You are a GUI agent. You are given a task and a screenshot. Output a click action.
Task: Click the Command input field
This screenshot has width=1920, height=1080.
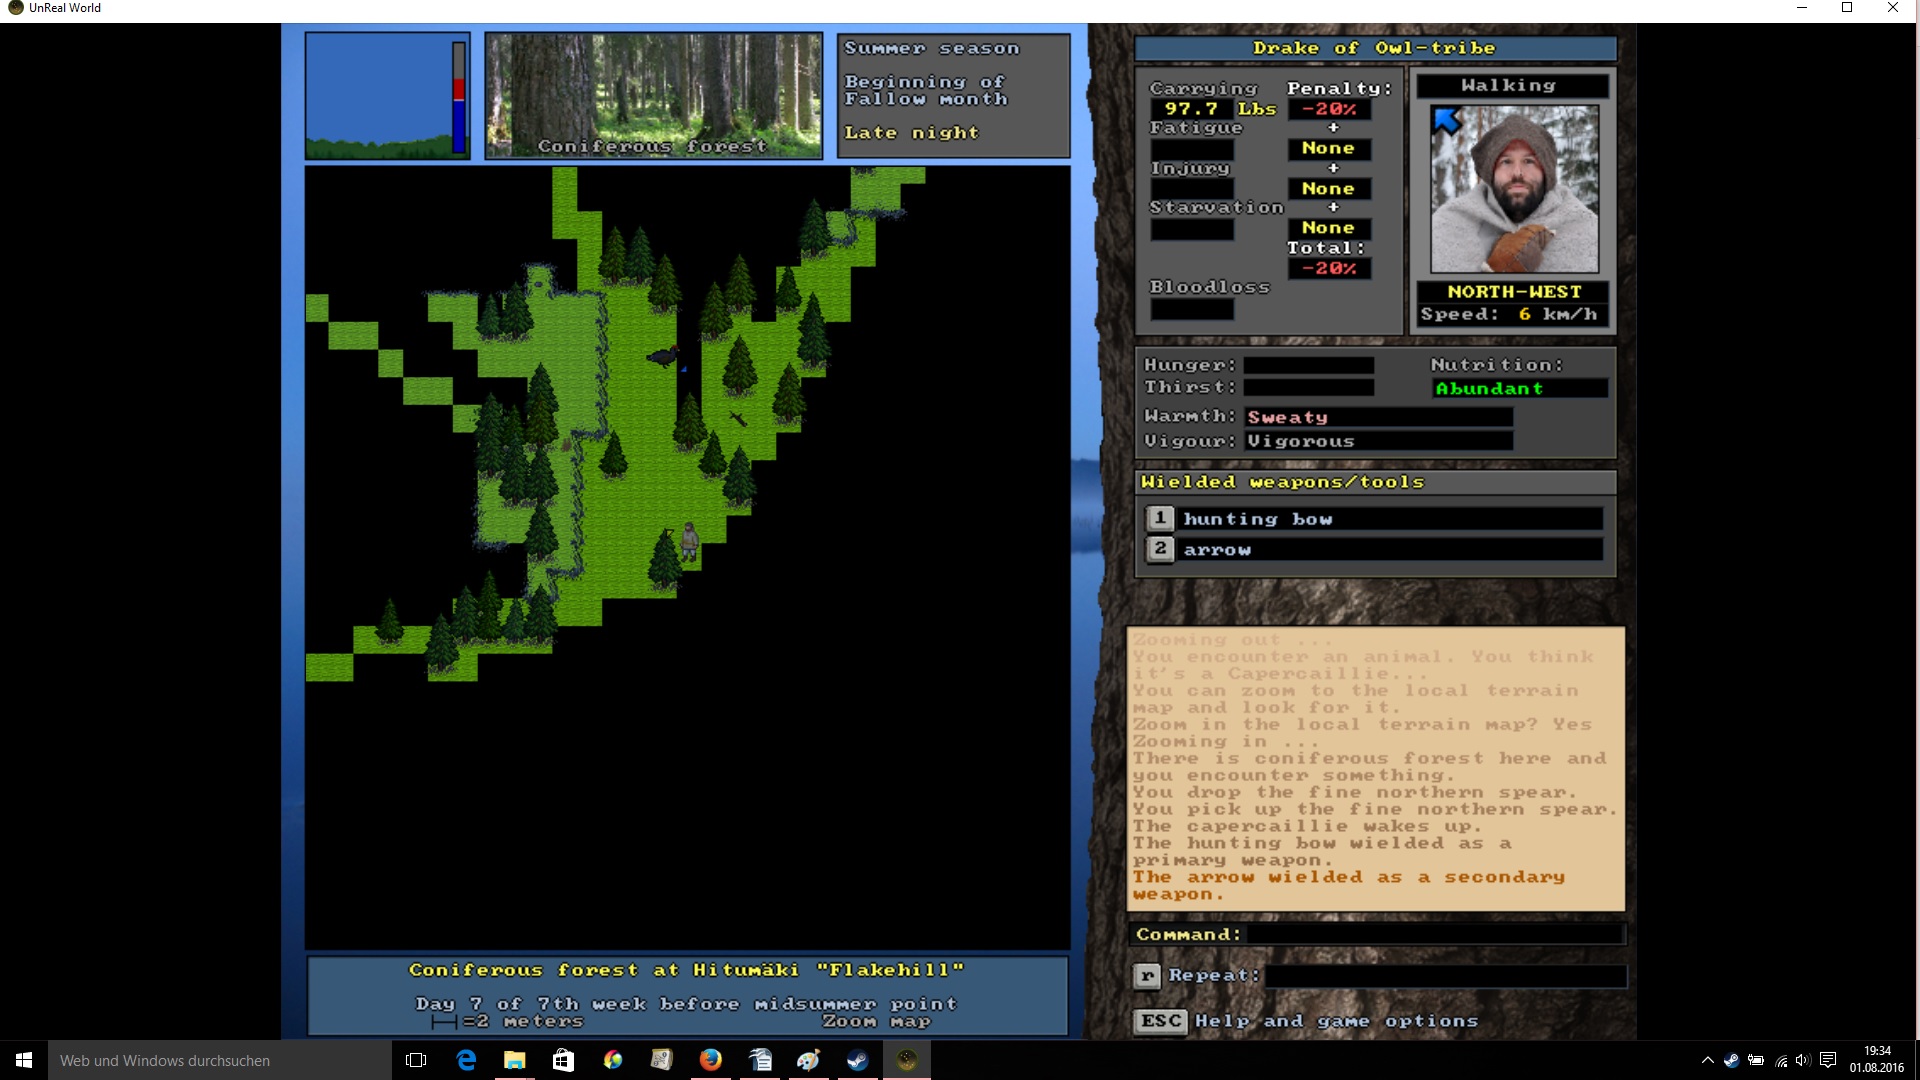click(1435, 934)
